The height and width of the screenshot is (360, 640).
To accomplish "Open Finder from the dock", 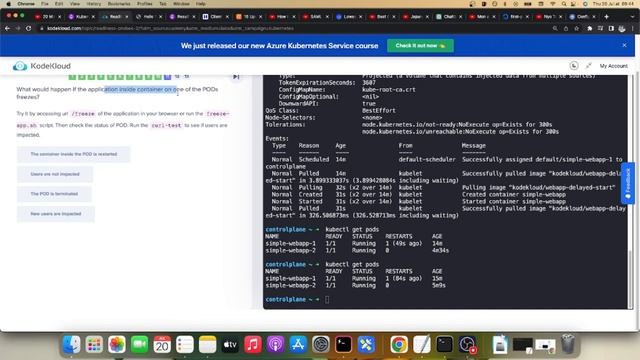I will click(x=71, y=345).
